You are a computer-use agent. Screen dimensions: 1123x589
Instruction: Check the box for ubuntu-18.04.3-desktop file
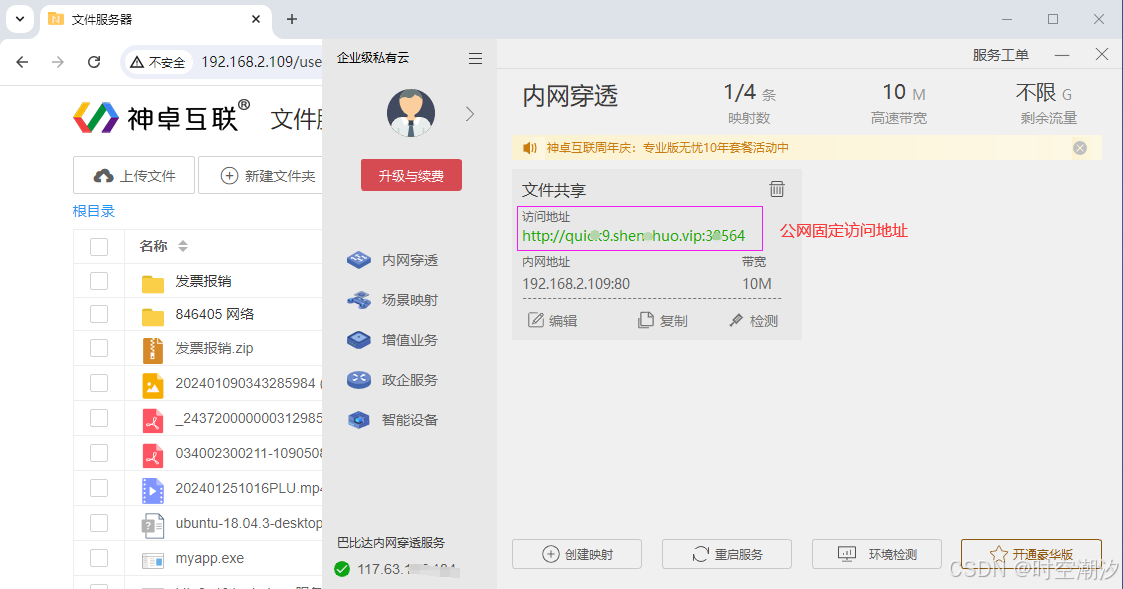[99, 523]
